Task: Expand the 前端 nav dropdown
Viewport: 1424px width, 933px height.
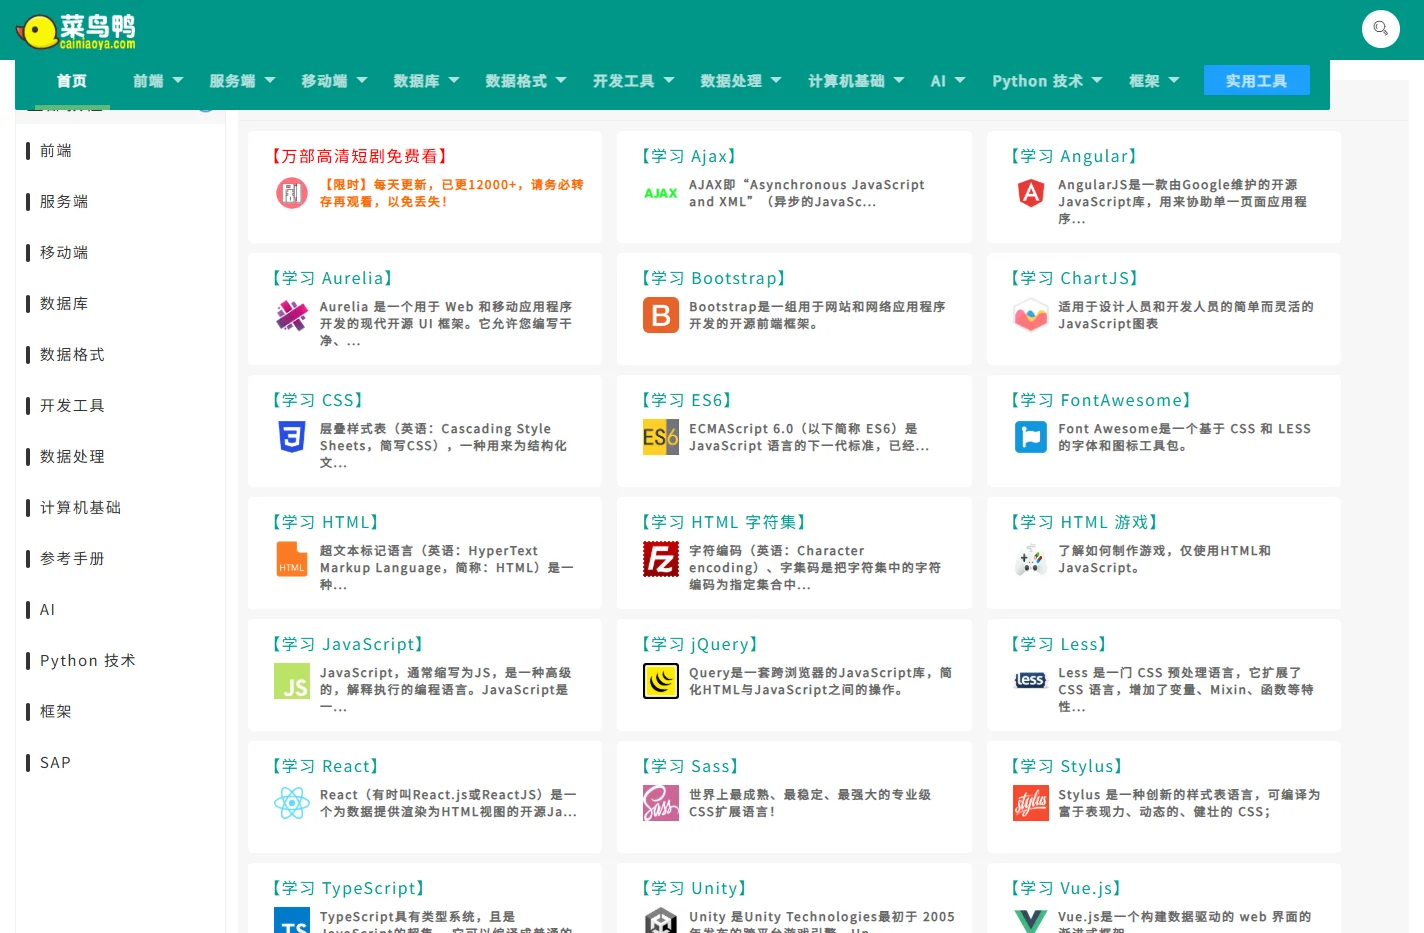Action: pos(158,81)
